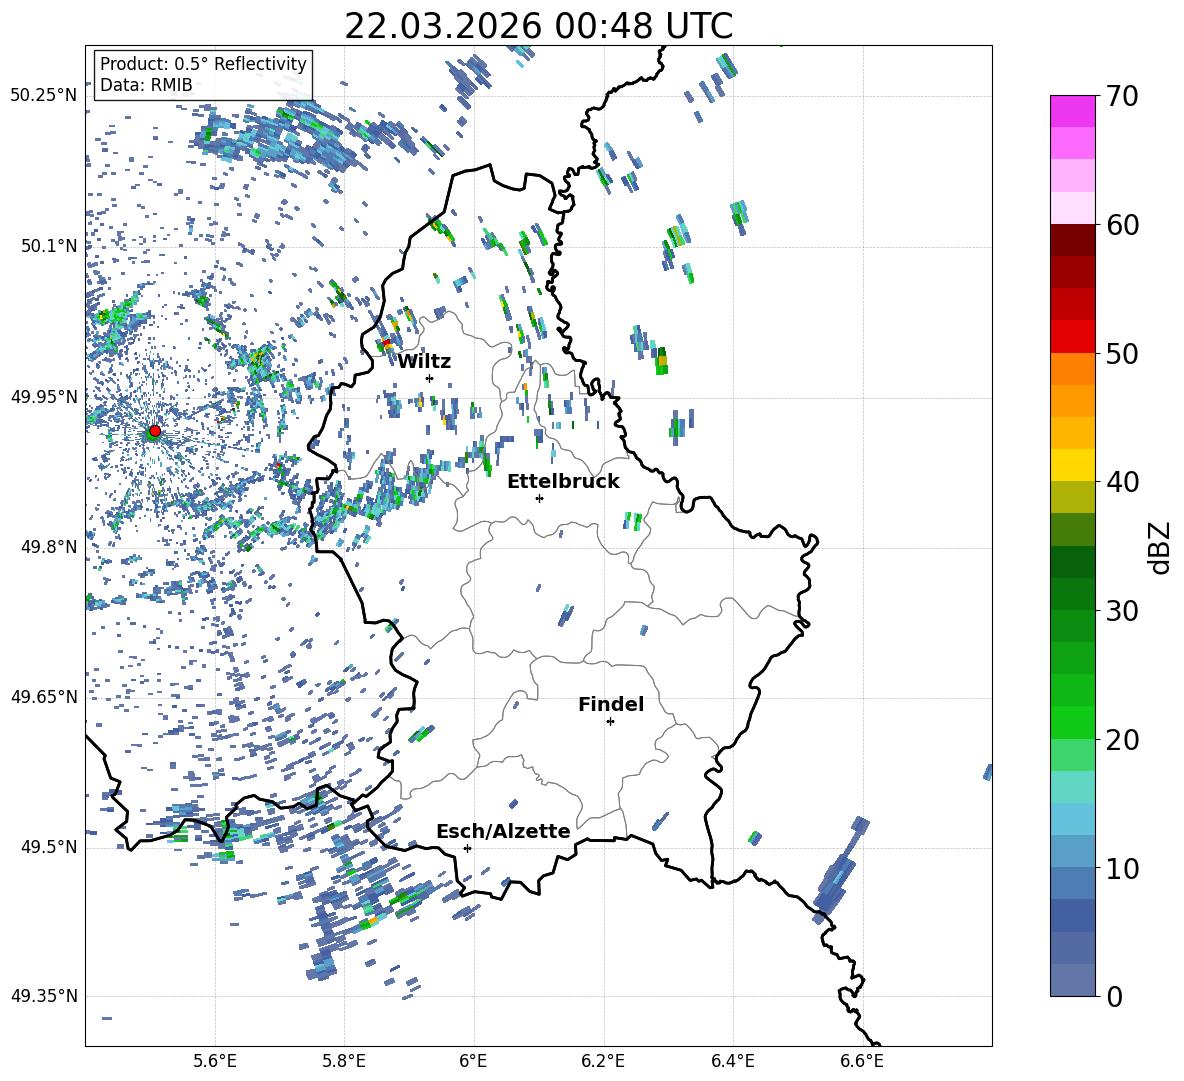
Task: Click the dBZ colorbar axis label
Action: [1160, 546]
